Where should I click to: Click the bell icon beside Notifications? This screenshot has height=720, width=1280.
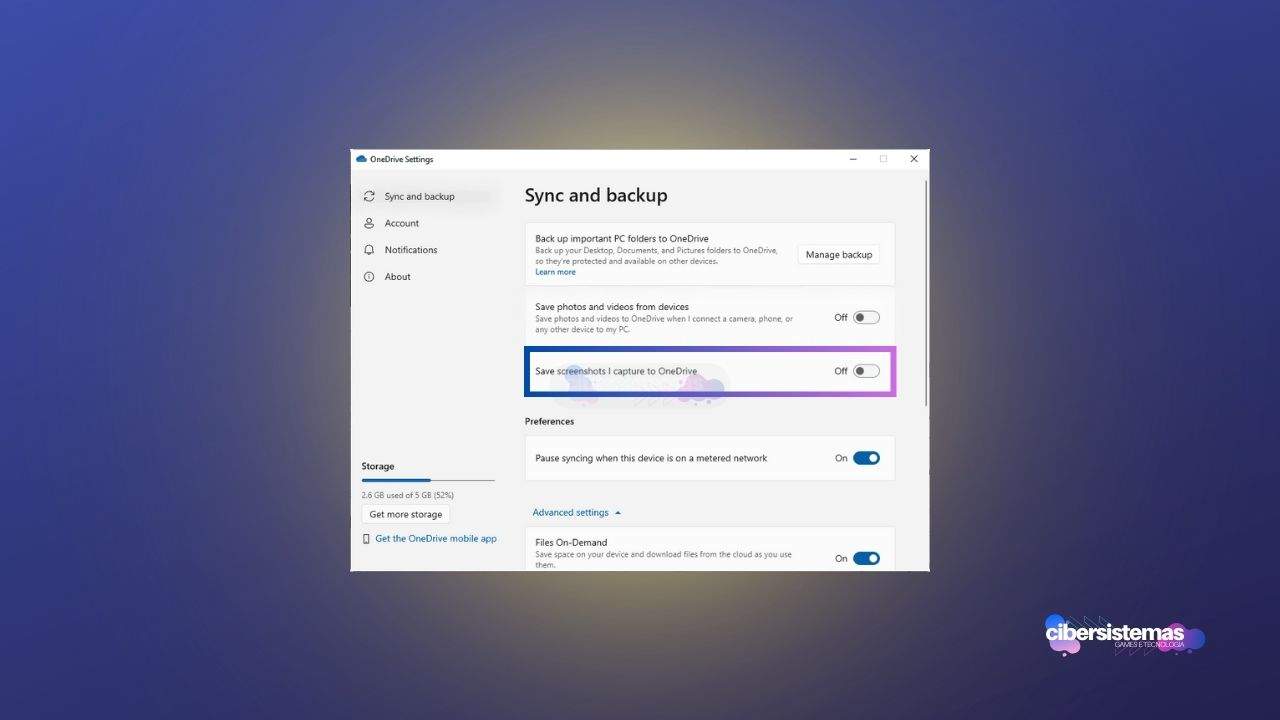click(369, 250)
